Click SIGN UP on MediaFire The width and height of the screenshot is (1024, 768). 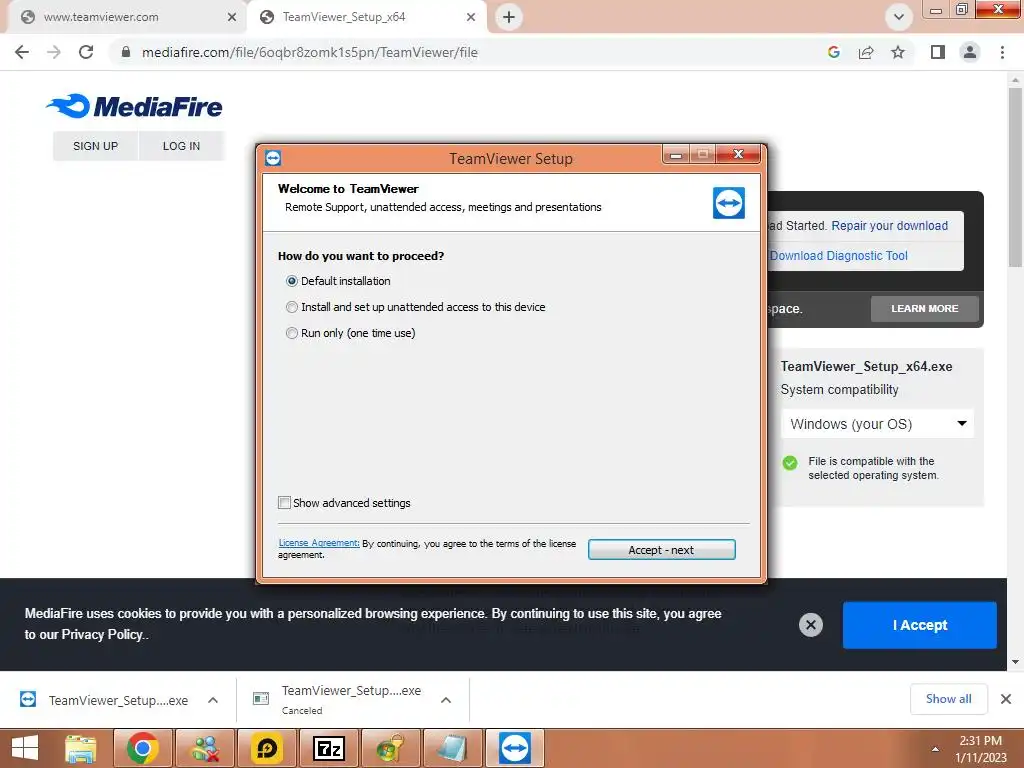(95, 146)
